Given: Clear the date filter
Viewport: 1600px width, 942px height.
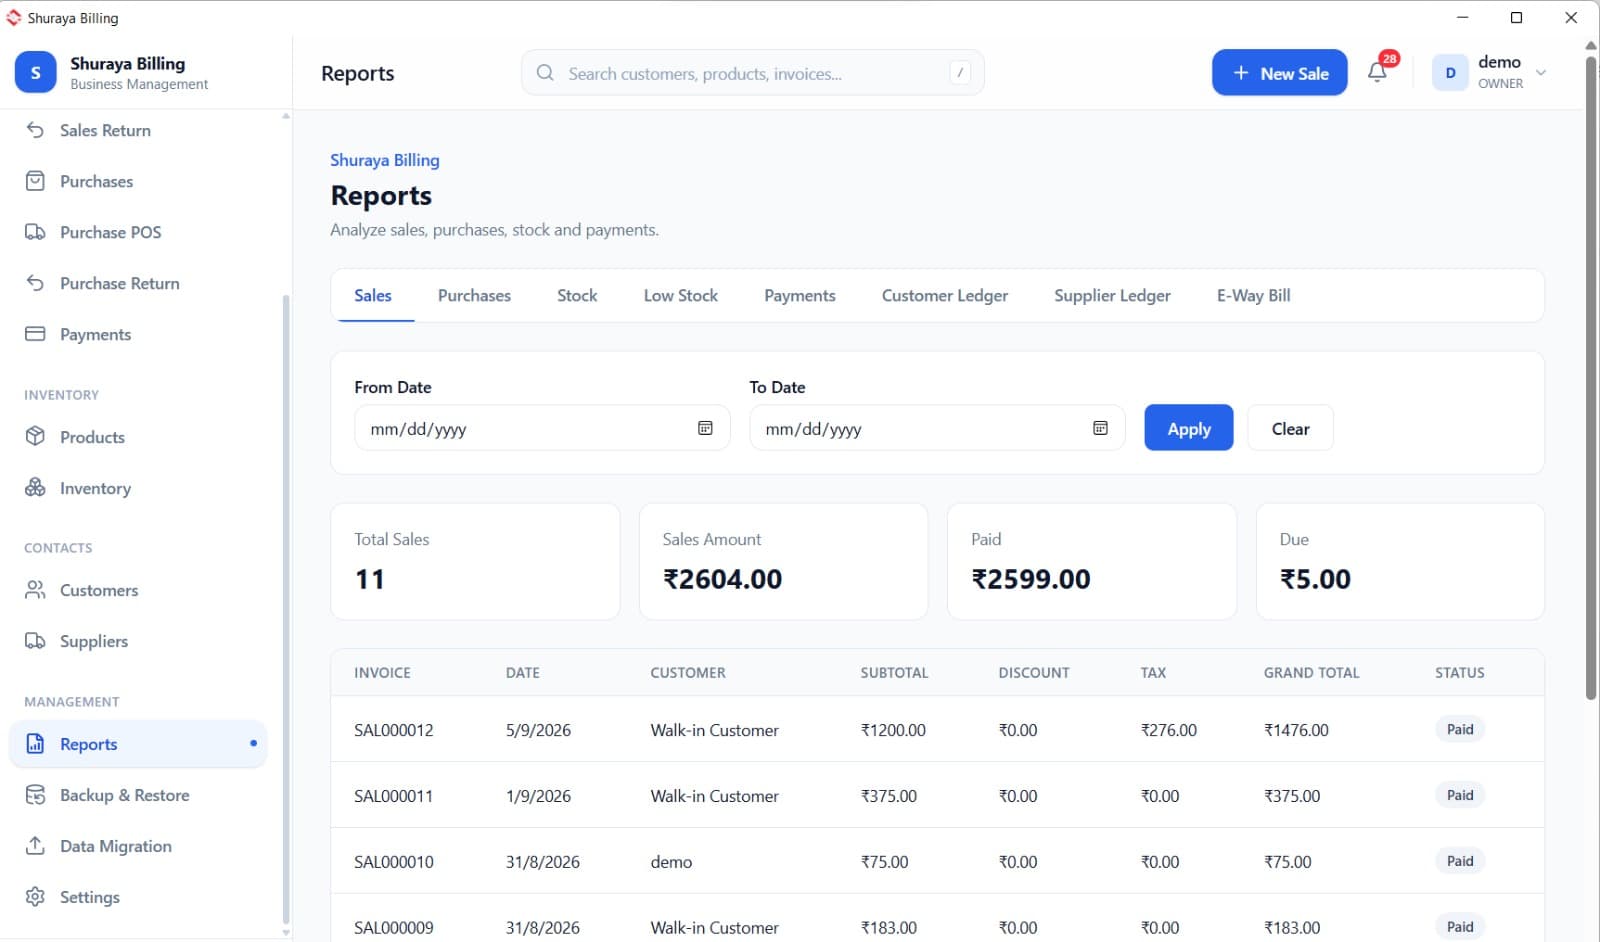Looking at the screenshot, I should pyautogui.click(x=1290, y=428).
